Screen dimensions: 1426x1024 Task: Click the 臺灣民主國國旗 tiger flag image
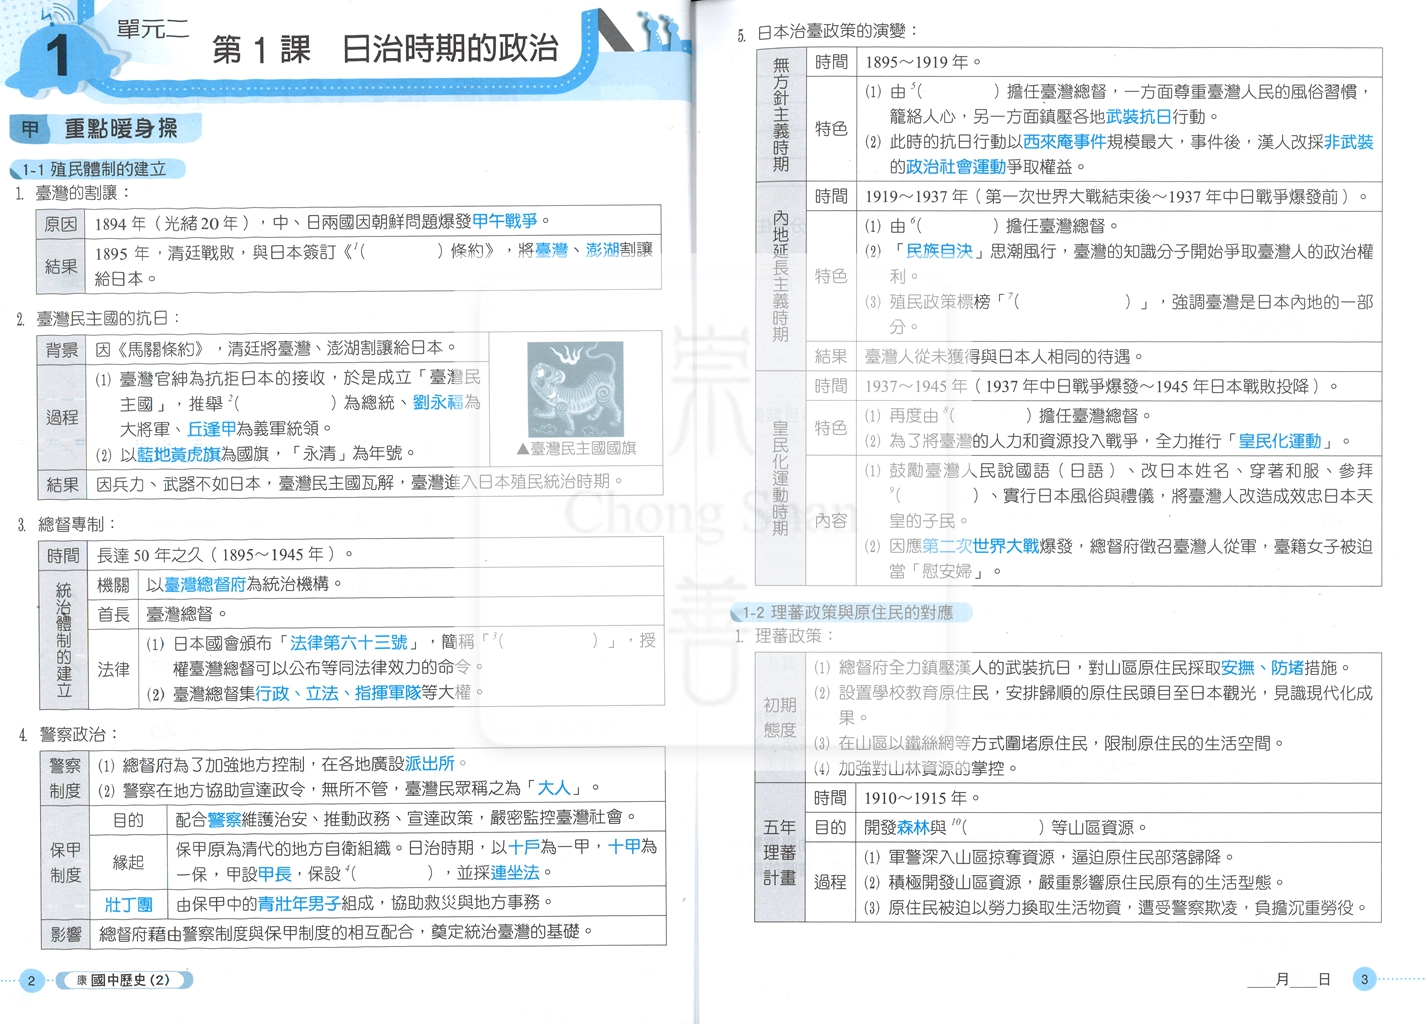(x=575, y=389)
